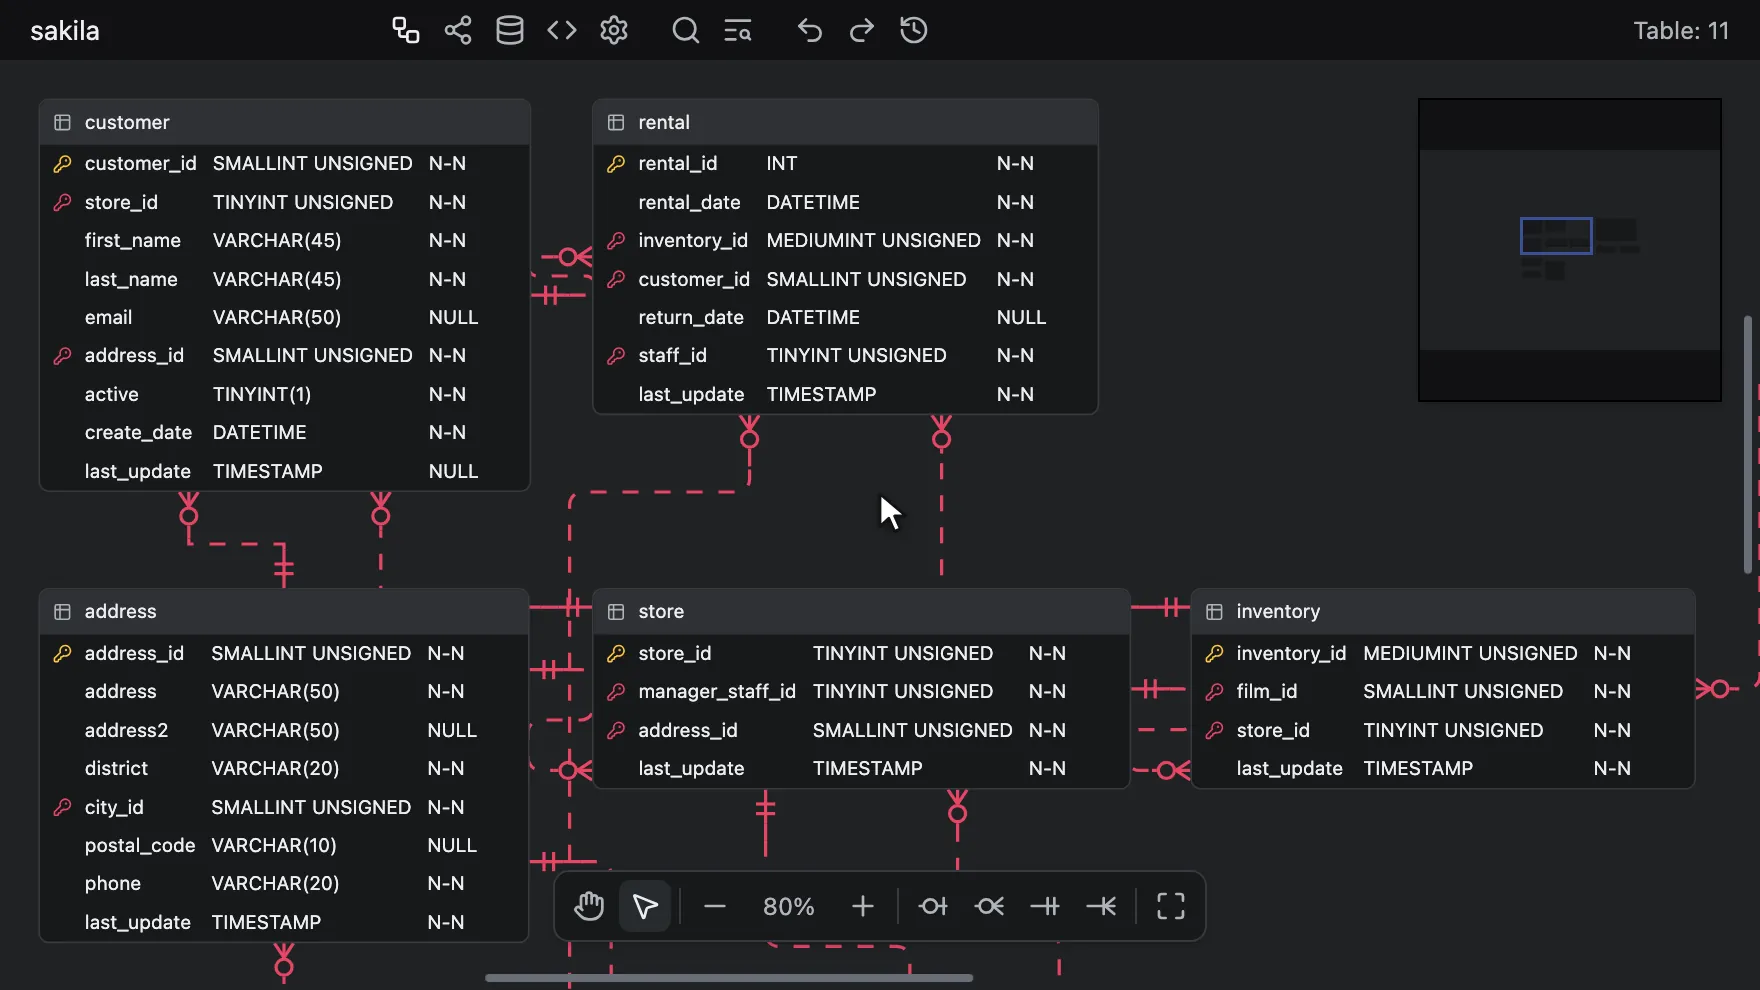Click the 80% zoom level label
This screenshot has width=1760, height=990.
(x=789, y=907)
